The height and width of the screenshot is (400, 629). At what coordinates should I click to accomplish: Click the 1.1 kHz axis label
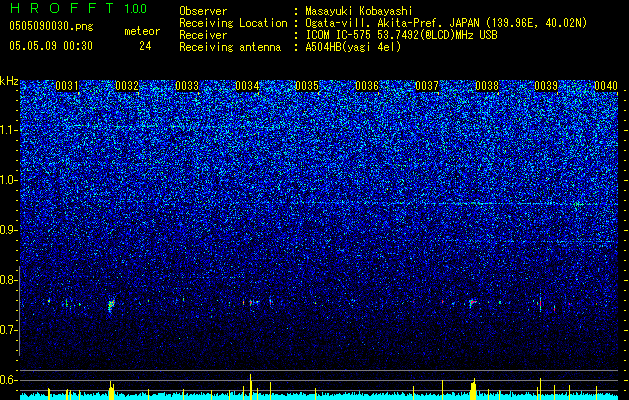point(9,130)
